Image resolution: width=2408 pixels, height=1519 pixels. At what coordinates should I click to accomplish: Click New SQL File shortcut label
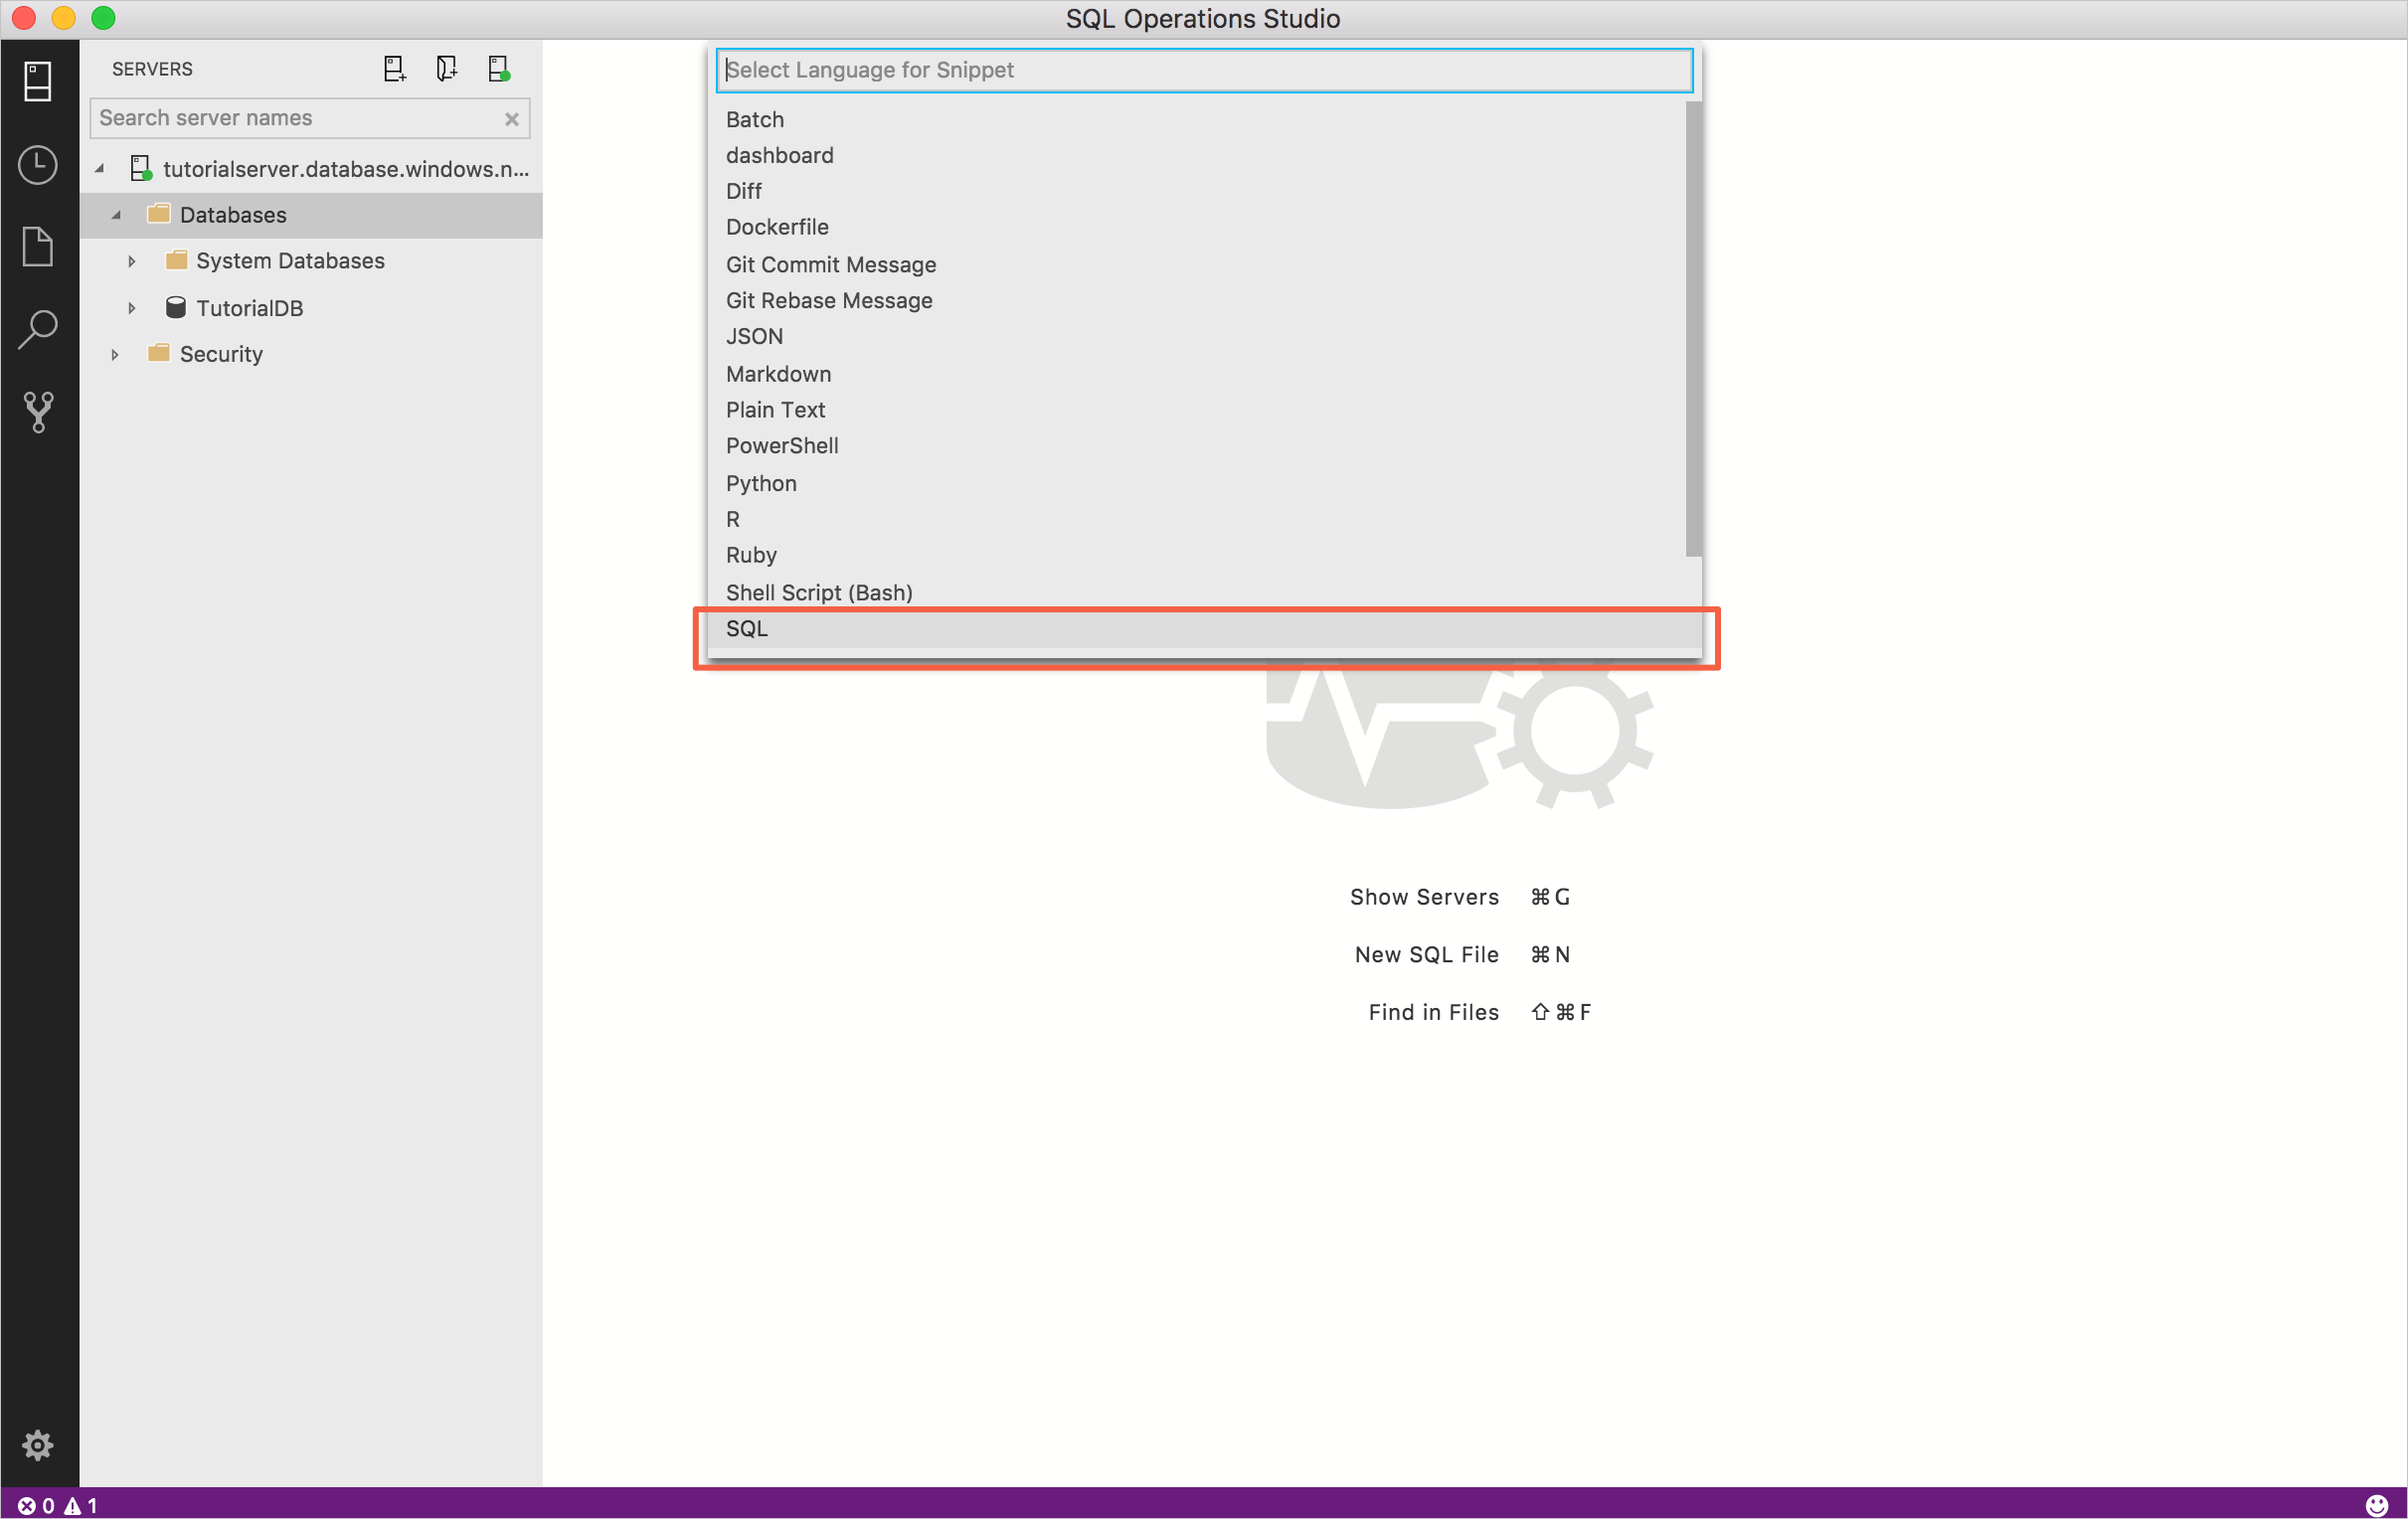[x=1427, y=953]
